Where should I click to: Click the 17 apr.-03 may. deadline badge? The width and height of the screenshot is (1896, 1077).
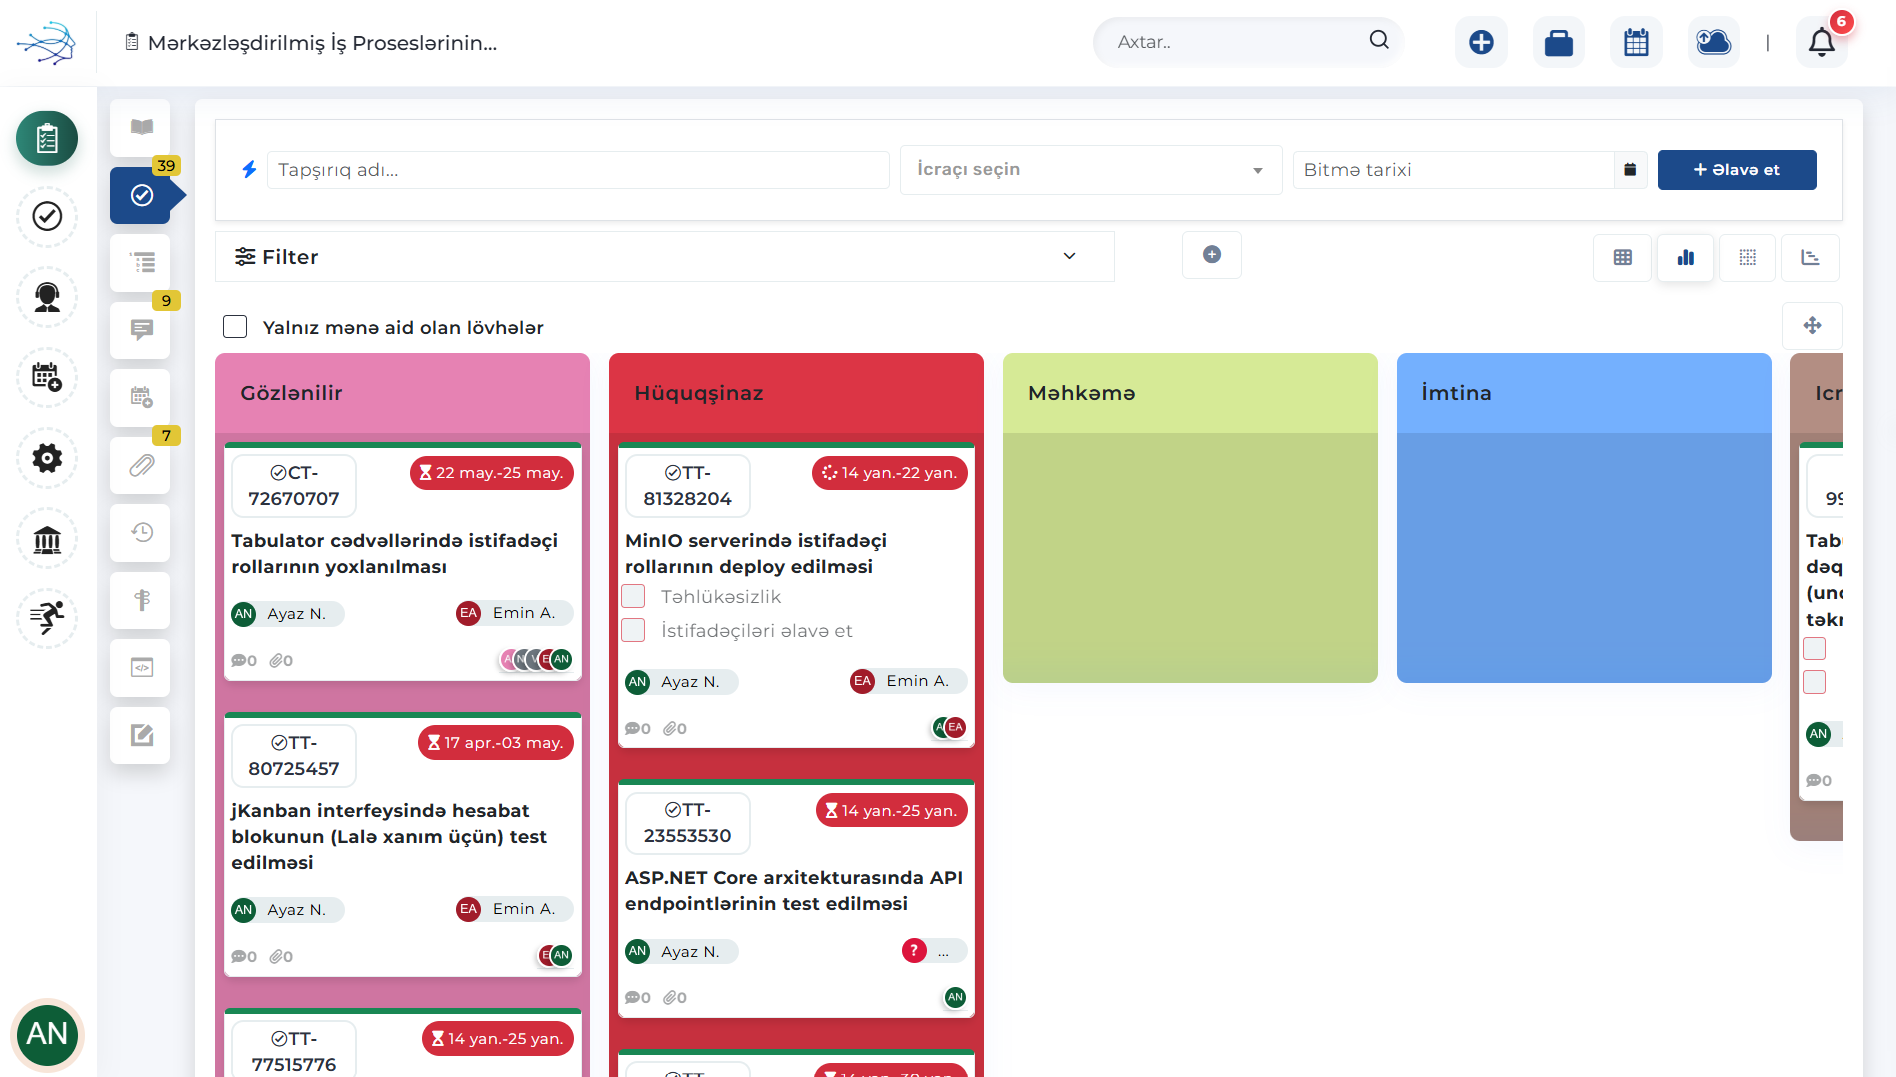[495, 743]
